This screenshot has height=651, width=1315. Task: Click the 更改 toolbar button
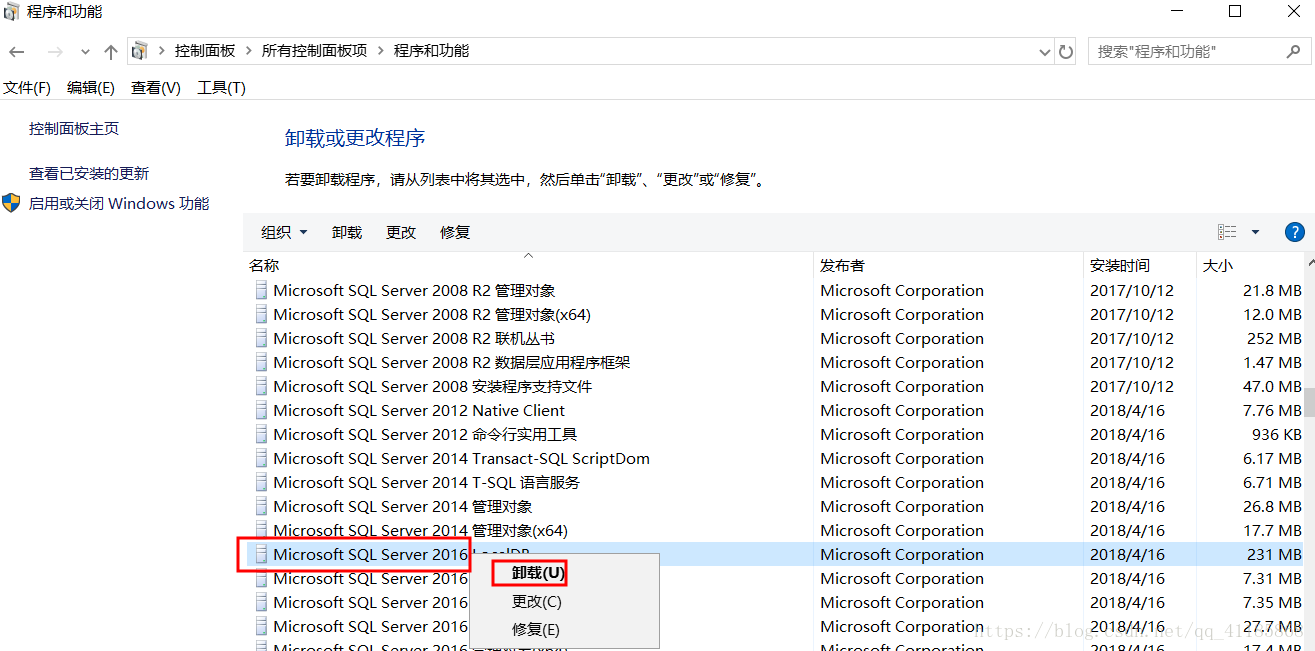(401, 232)
